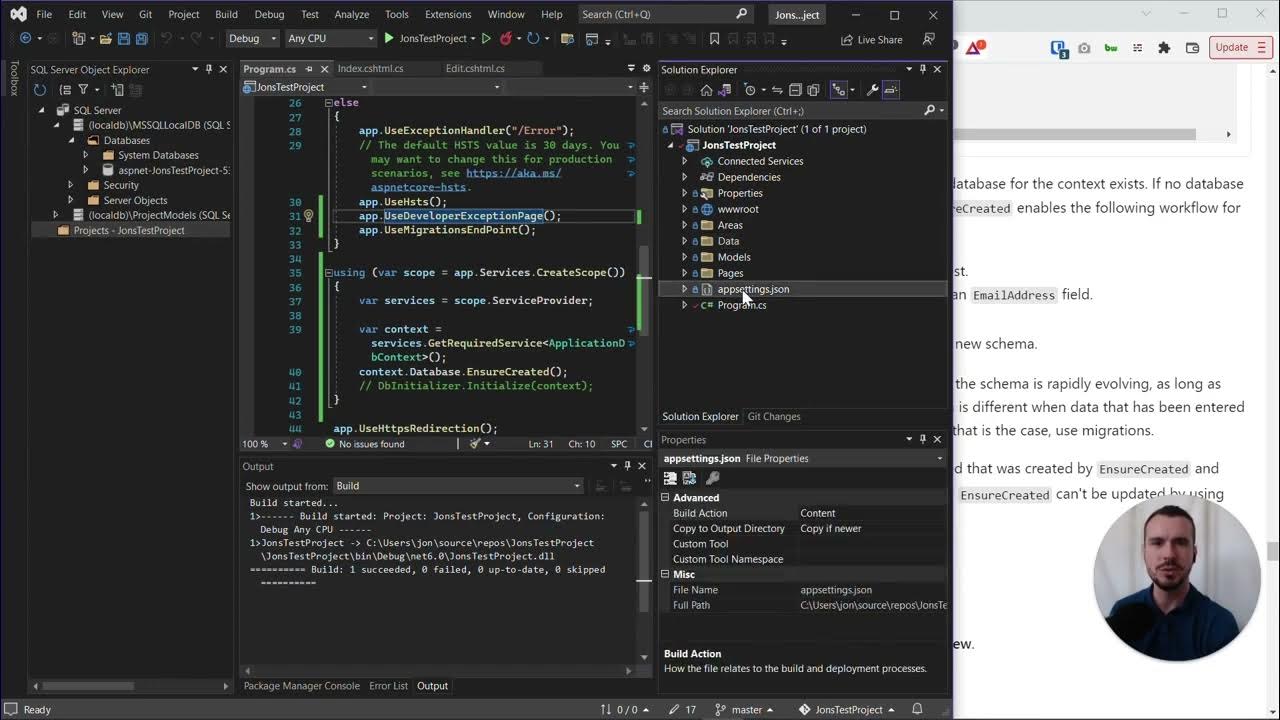Click the Live Share button
This screenshot has height=720, width=1280.
tap(872, 39)
